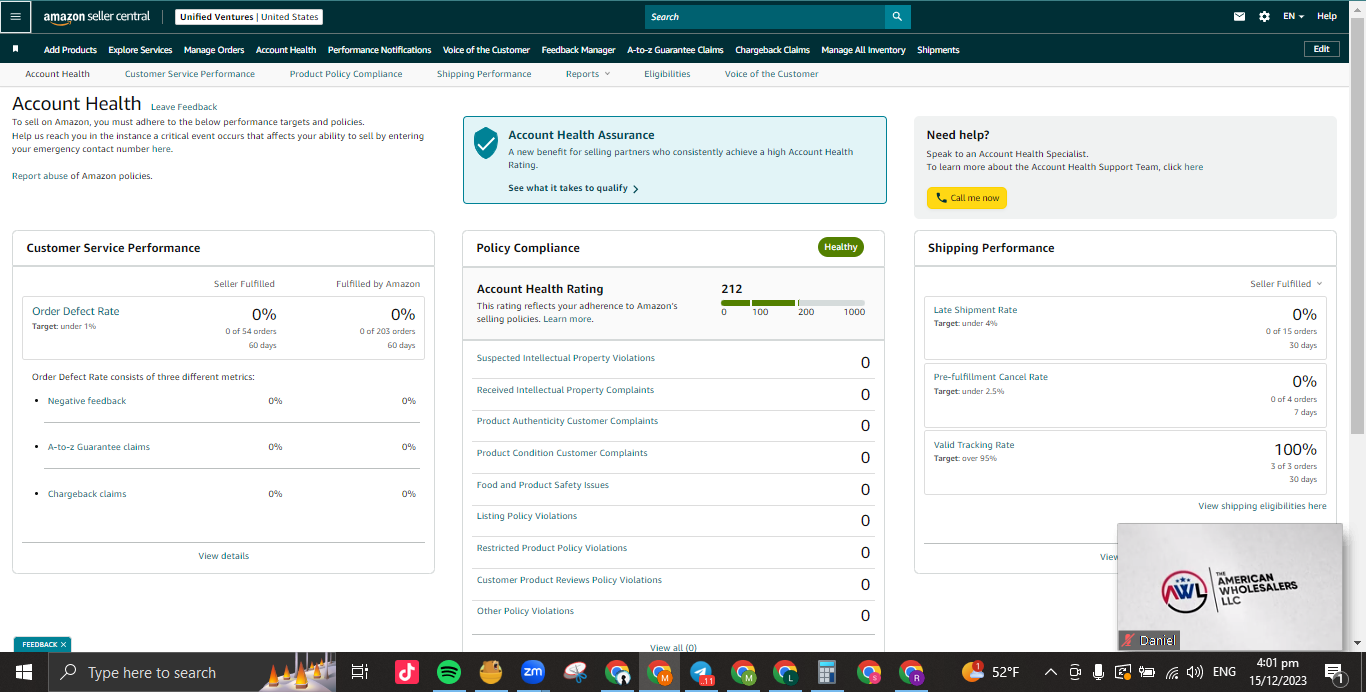This screenshot has width=1366, height=692.
Task: Open Listing Policy Violations
Action: [x=527, y=516]
